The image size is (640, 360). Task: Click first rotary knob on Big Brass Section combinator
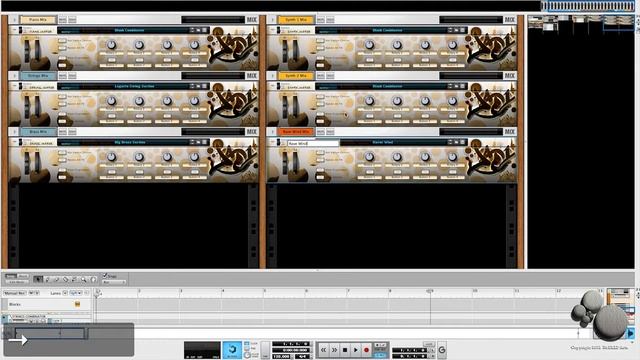(x=111, y=157)
